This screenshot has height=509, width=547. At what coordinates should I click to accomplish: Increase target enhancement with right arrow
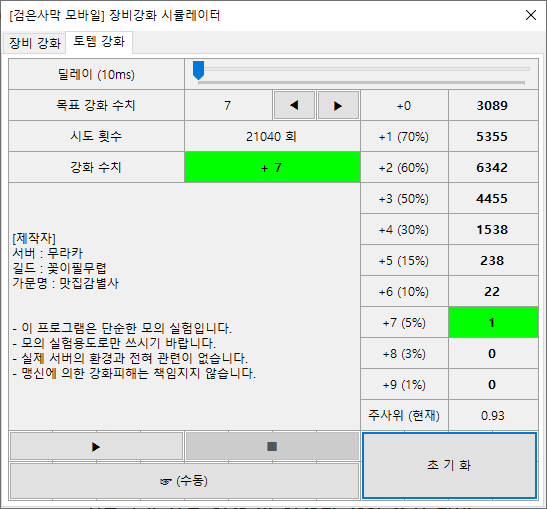(x=338, y=105)
